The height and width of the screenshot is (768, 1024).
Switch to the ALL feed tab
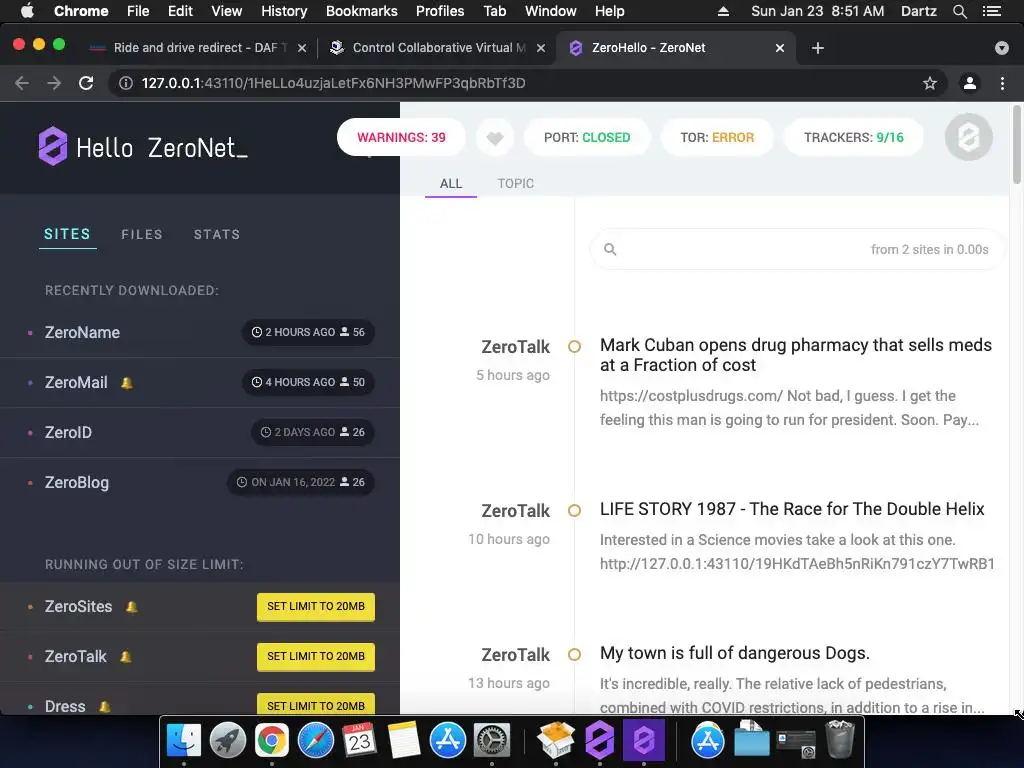[451, 184]
